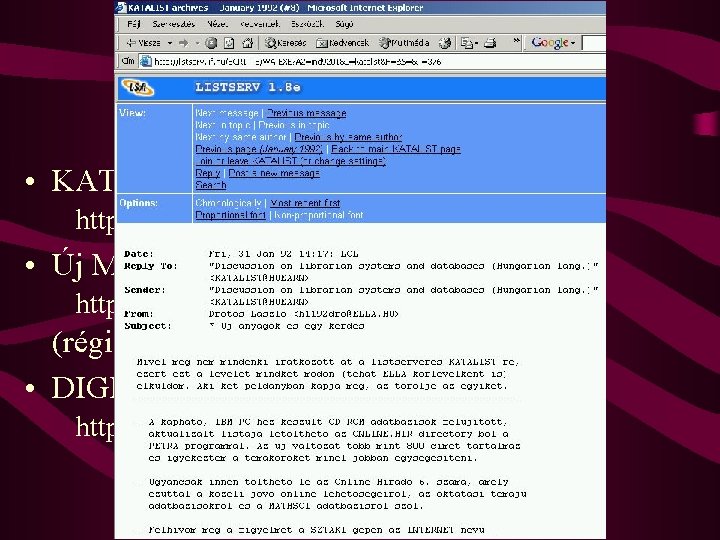The image size is (720, 540).
Task: Click the 'View:' section label
Action: (132, 112)
